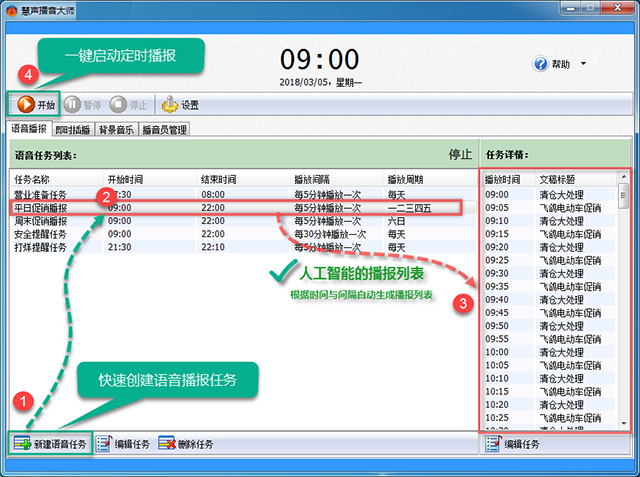Click the 08:00 end time cell
Image resolution: width=640 pixels, height=477 pixels.
(213, 195)
